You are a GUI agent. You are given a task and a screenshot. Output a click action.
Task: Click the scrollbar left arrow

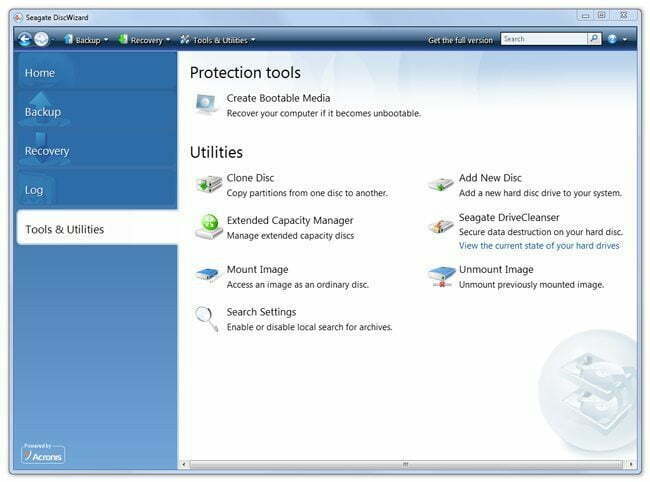click(184, 465)
